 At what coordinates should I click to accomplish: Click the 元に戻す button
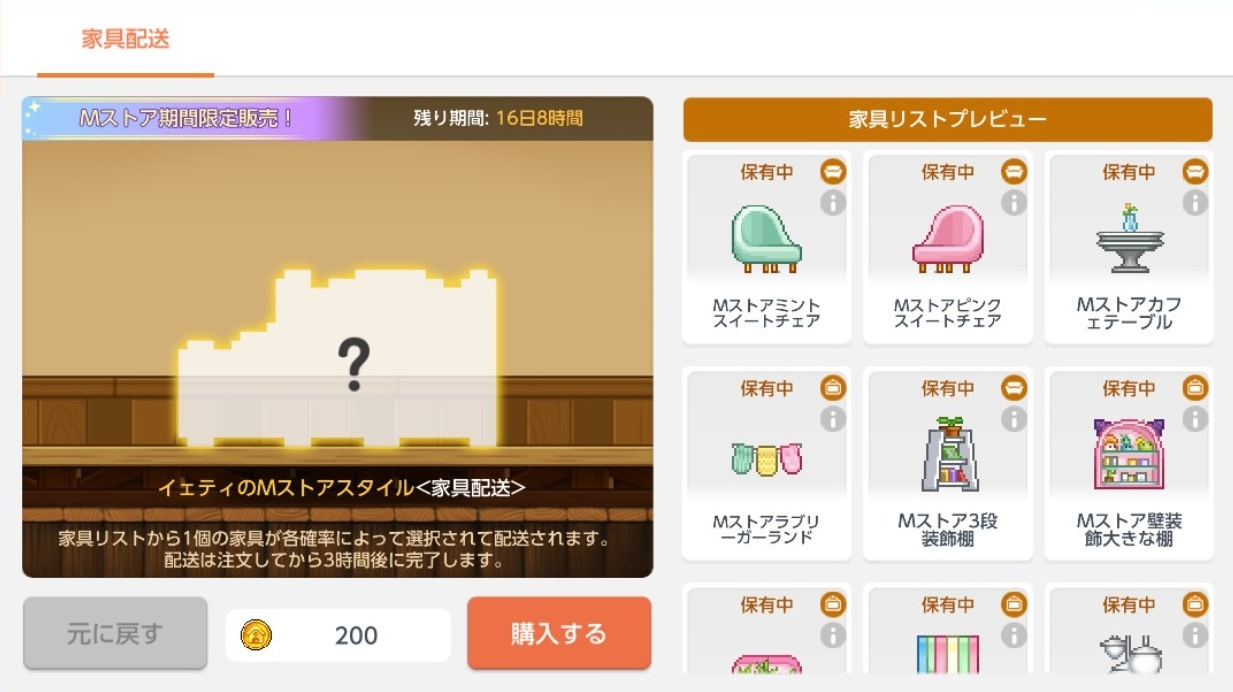[x=115, y=633]
